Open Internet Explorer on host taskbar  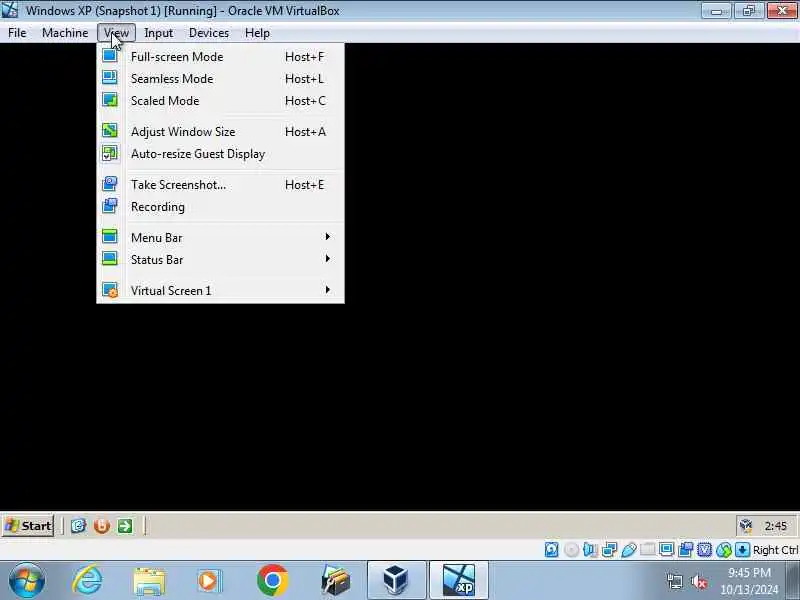pyautogui.click(x=87, y=581)
